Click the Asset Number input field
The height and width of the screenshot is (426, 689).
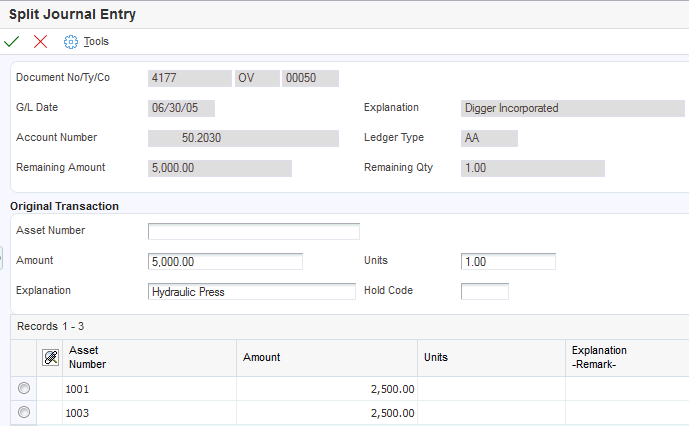coord(253,232)
